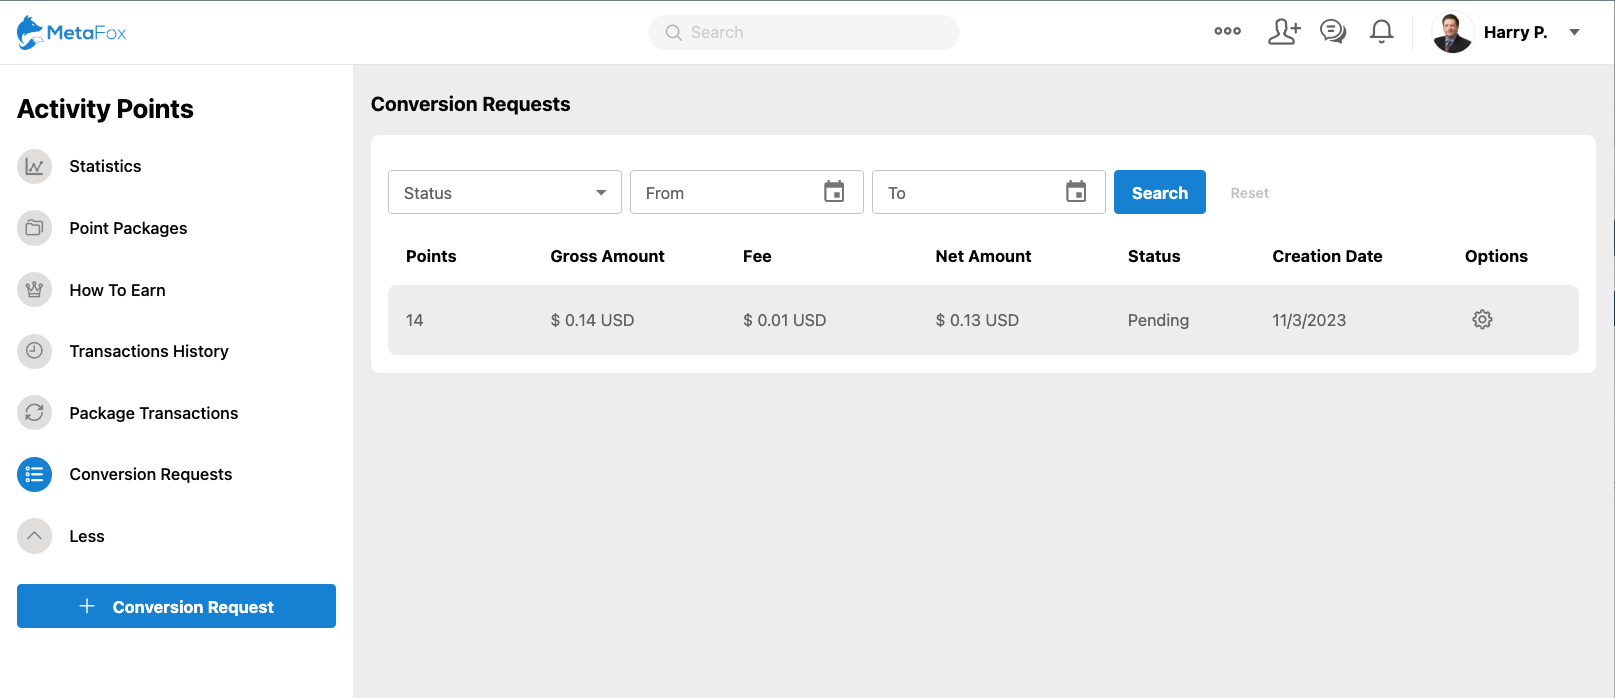Image resolution: width=1615 pixels, height=698 pixels.
Task: Open How To Earn in the sidebar
Action: tap(117, 290)
